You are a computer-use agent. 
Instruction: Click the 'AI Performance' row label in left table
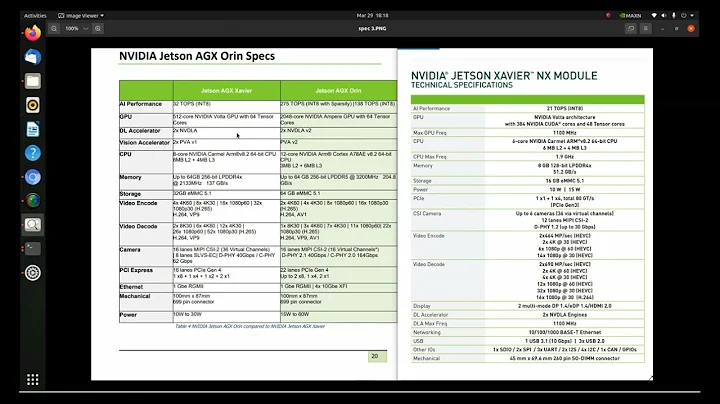[141, 104]
